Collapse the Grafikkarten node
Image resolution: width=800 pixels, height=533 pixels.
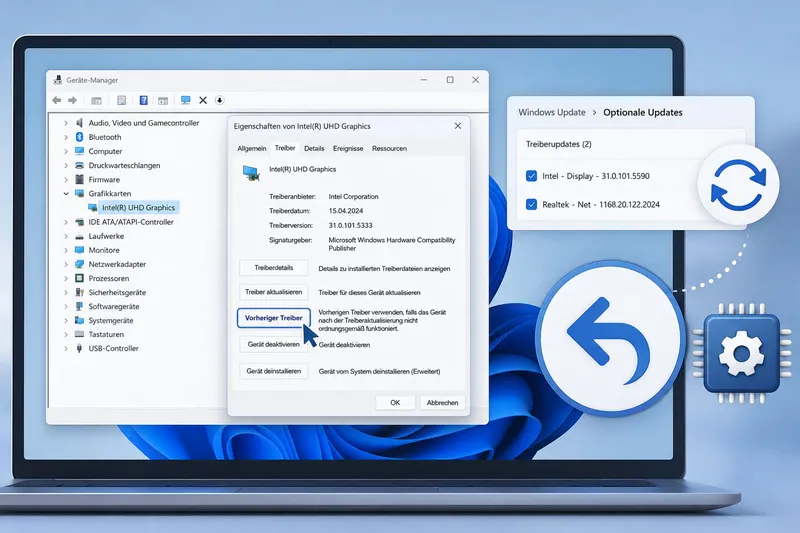[x=66, y=194]
